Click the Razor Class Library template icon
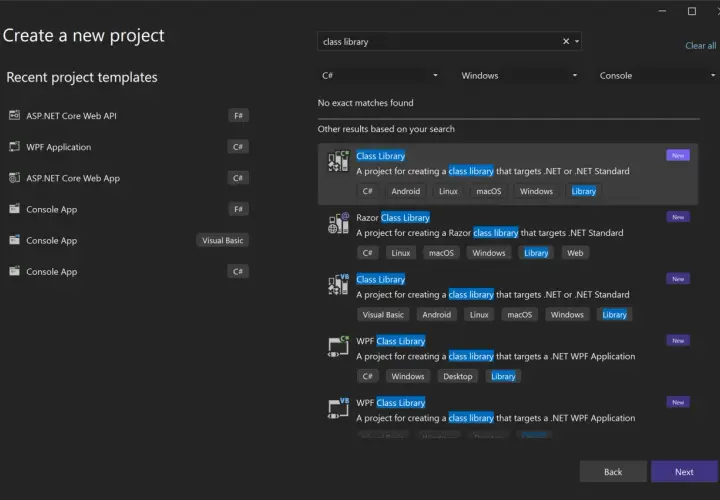This screenshot has width=720, height=500. tap(338, 223)
